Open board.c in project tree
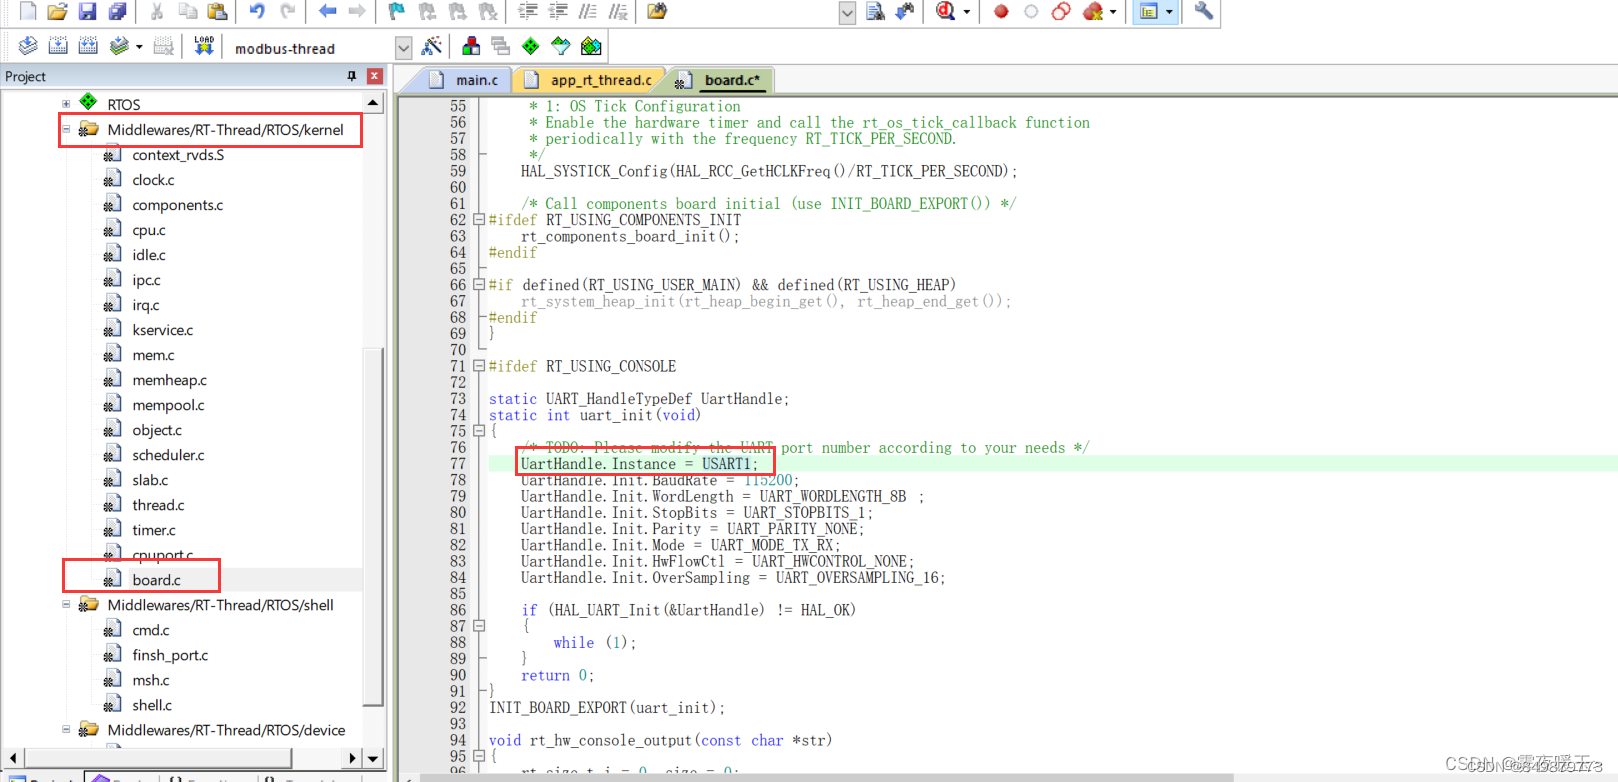The width and height of the screenshot is (1618, 782). (156, 580)
